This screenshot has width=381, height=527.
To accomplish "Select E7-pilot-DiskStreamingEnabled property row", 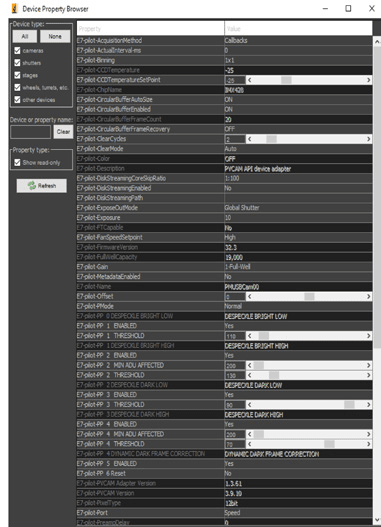I will (x=151, y=188).
